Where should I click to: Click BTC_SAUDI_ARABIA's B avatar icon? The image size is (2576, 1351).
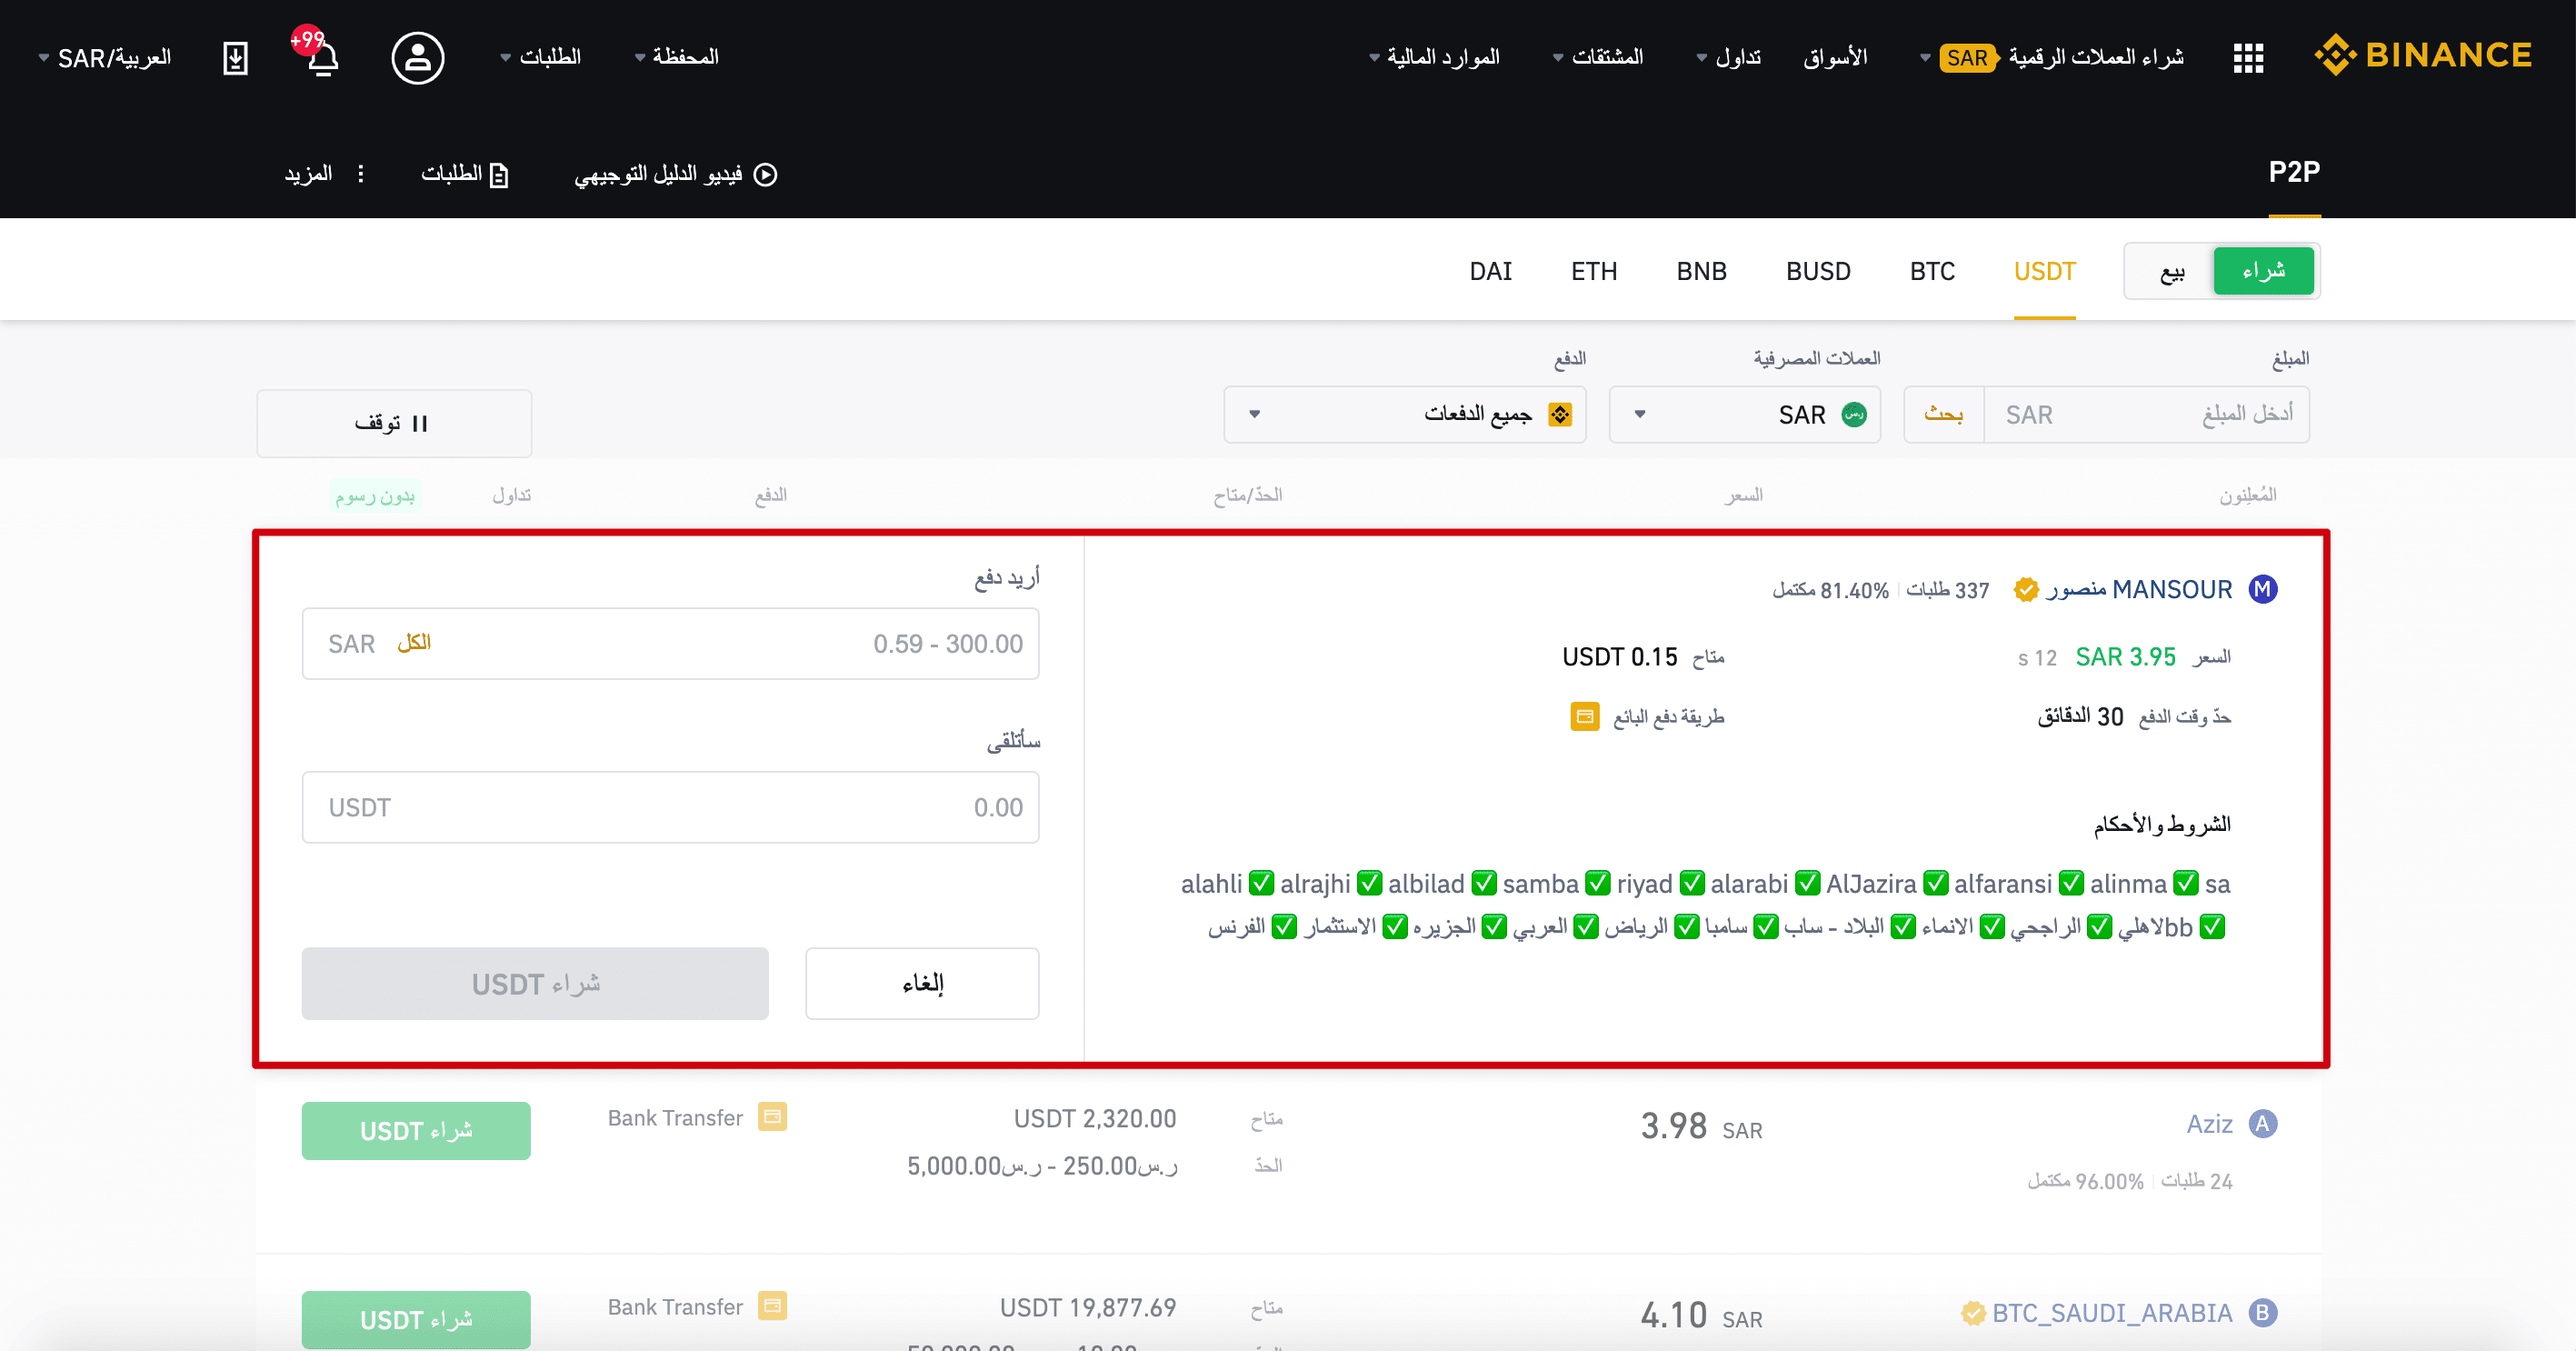pos(2262,1313)
